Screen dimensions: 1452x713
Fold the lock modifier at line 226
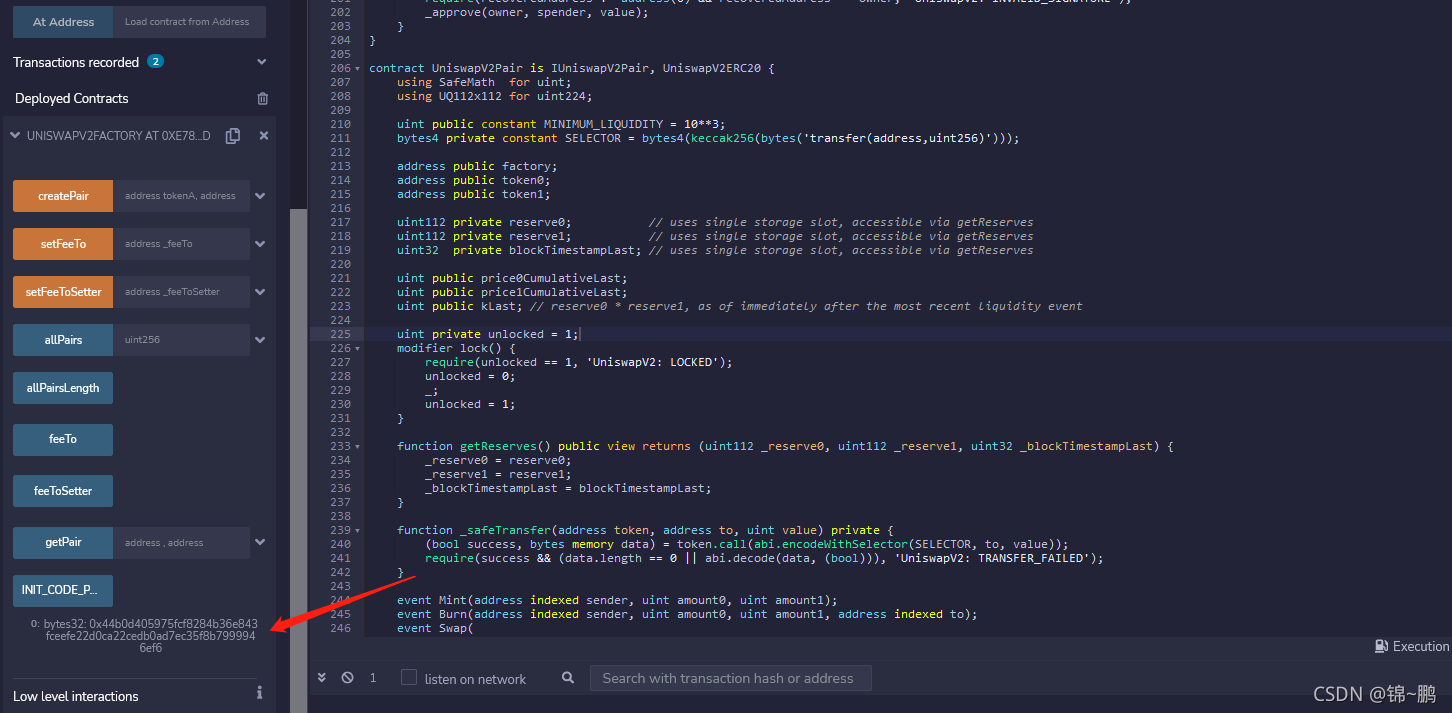(358, 348)
